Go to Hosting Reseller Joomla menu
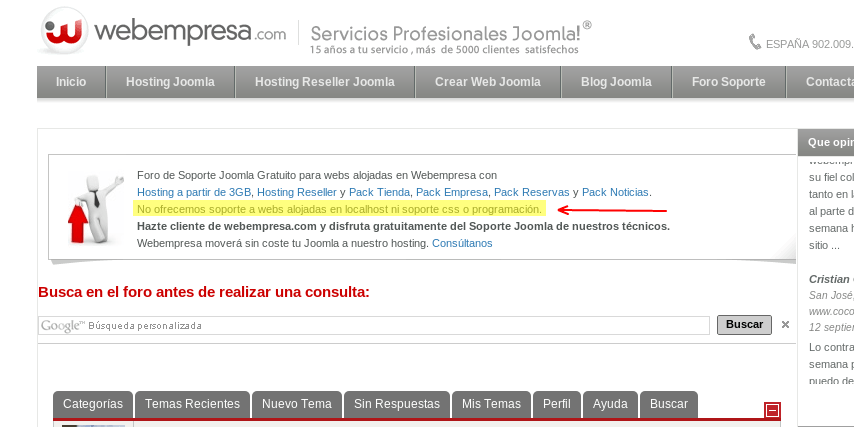 (x=325, y=82)
